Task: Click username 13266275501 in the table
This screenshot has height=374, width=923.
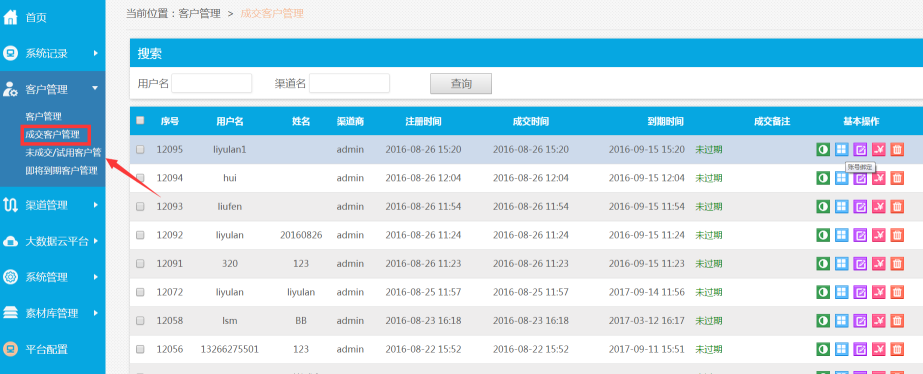Action: [230, 349]
